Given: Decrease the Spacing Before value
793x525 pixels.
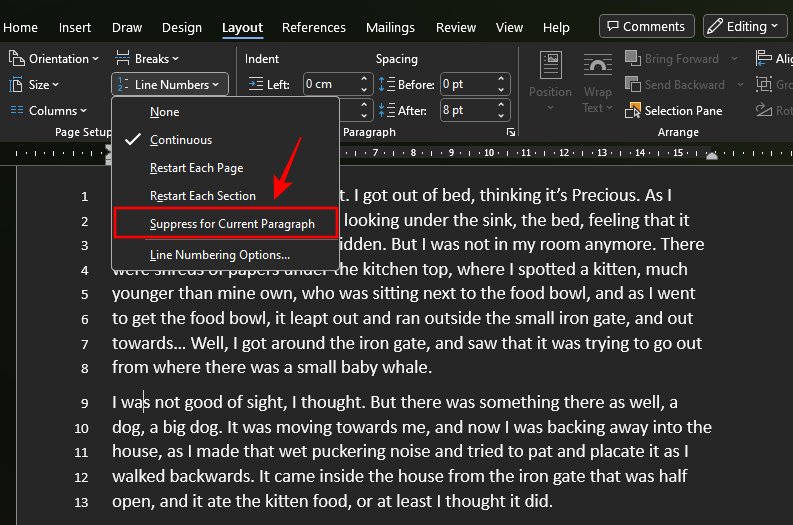Looking at the screenshot, I should pos(501,90).
